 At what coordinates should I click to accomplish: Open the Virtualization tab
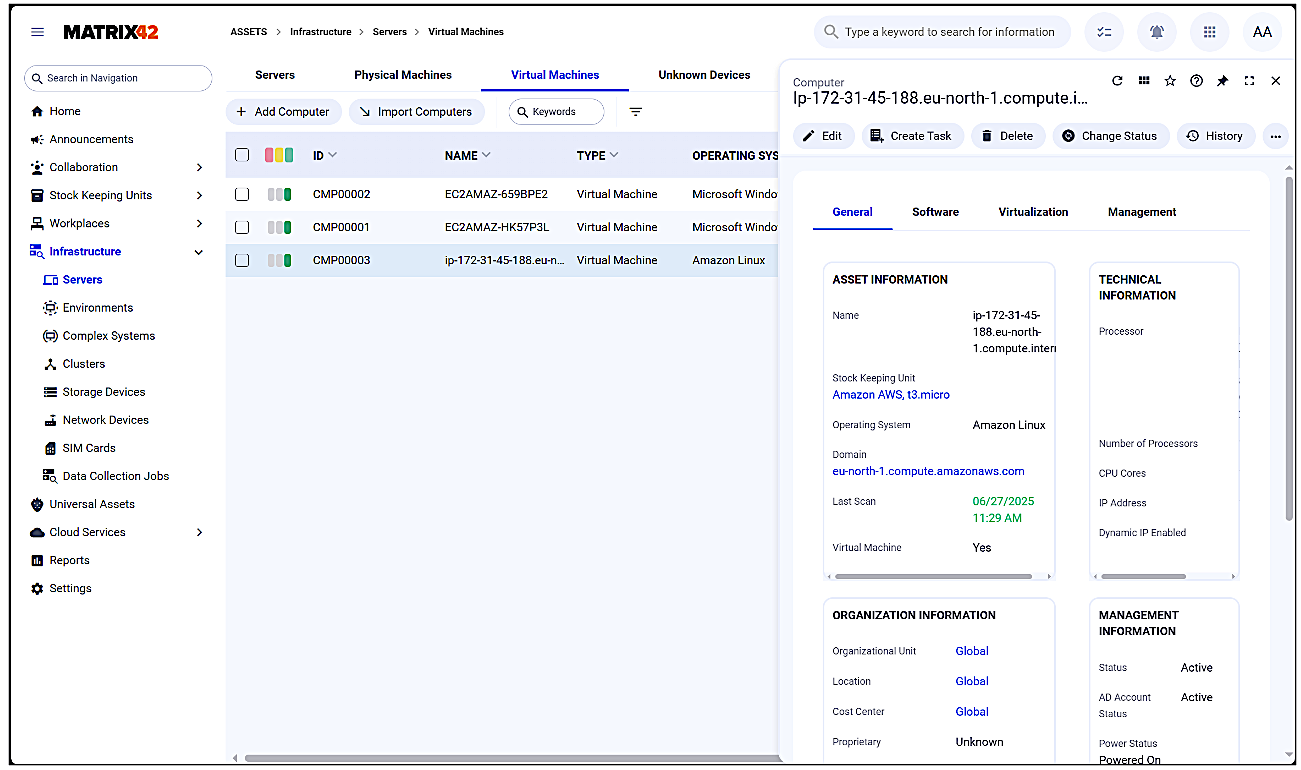pos(1033,212)
